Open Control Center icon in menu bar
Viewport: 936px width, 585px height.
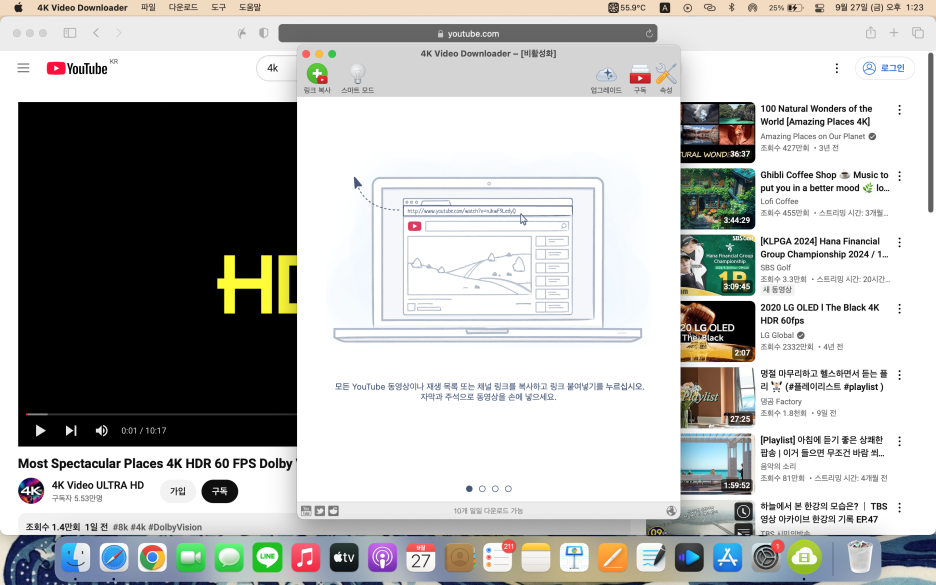pos(820,8)
